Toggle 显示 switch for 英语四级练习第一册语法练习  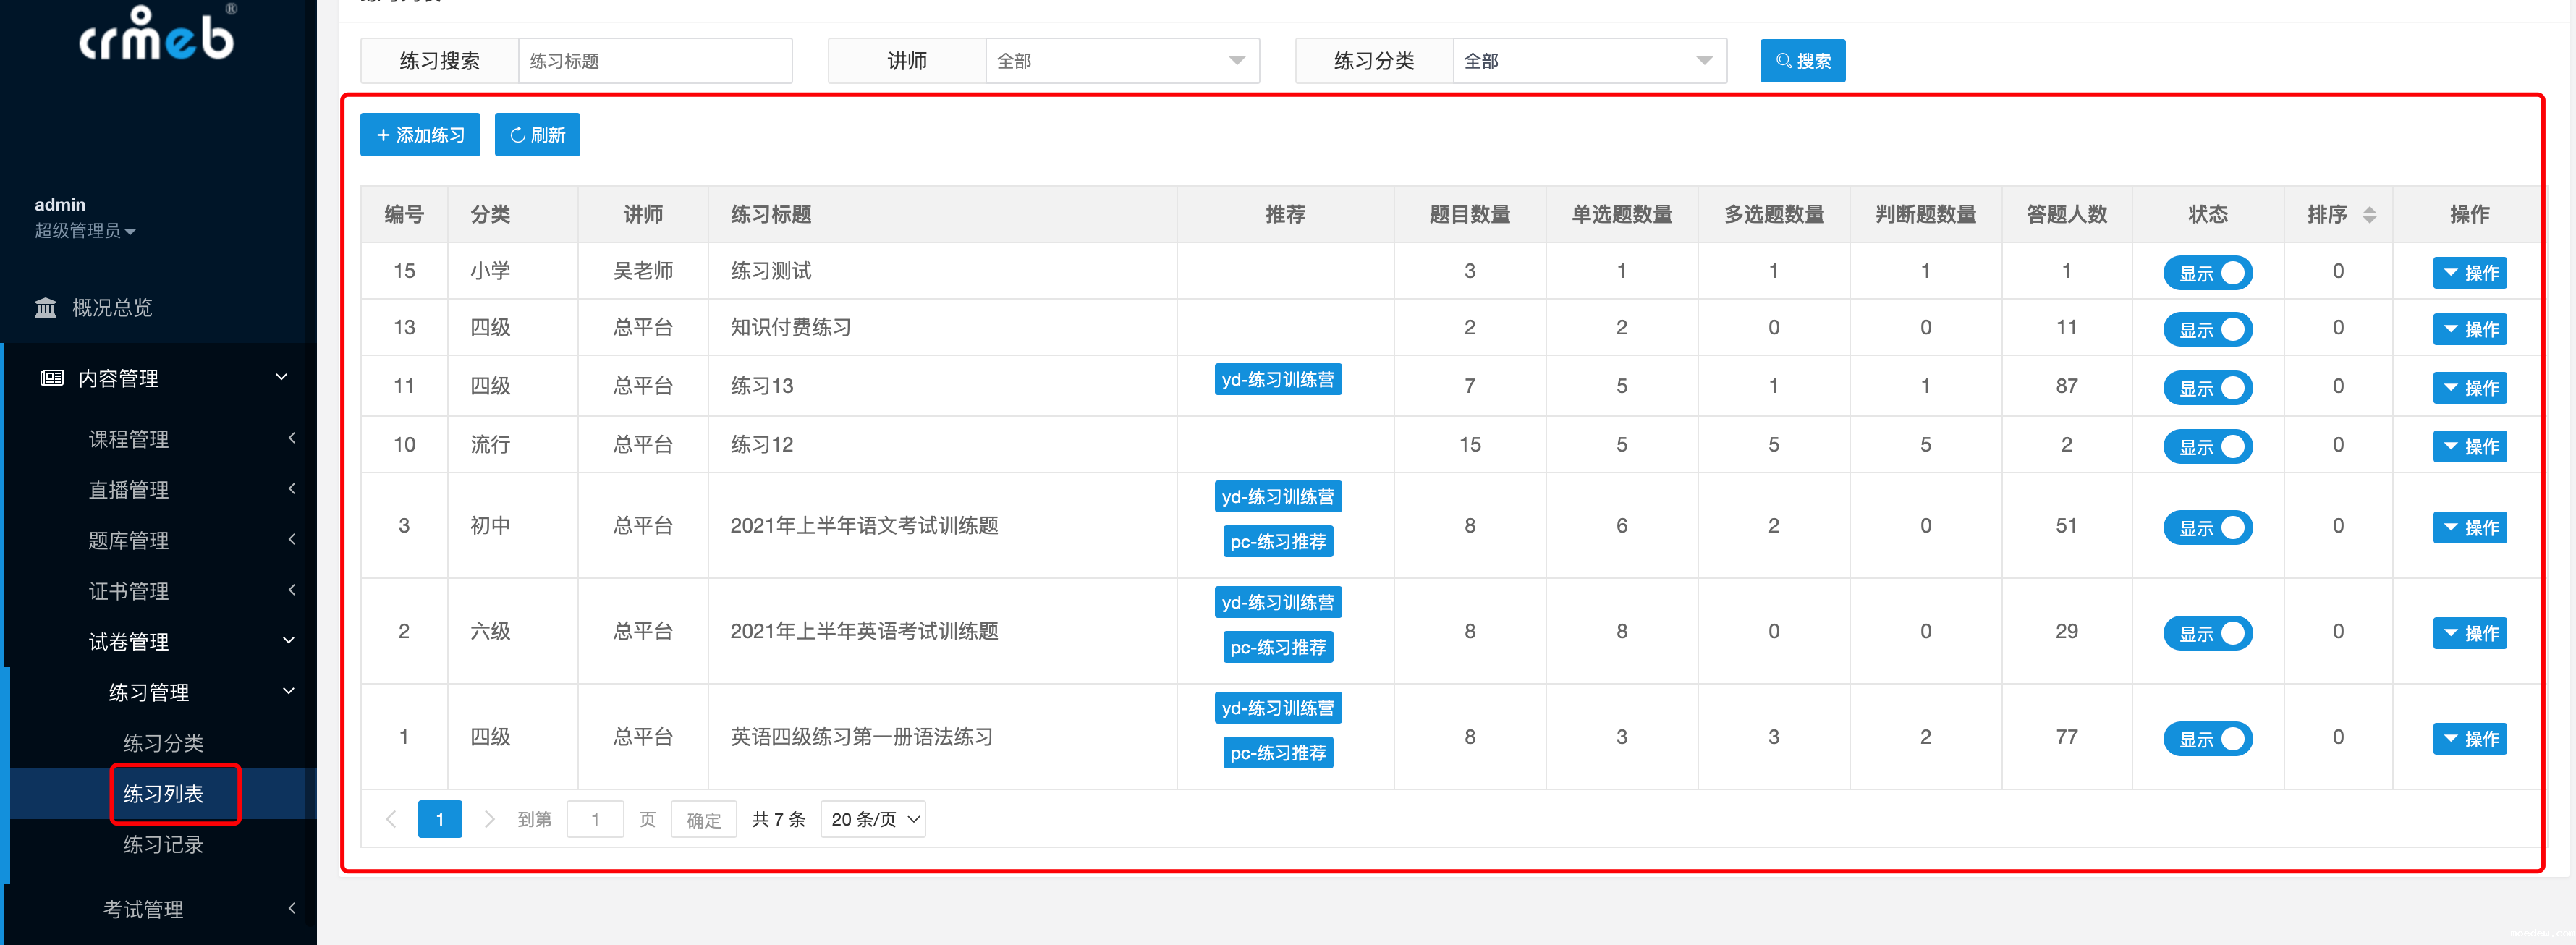(2207, 739)
